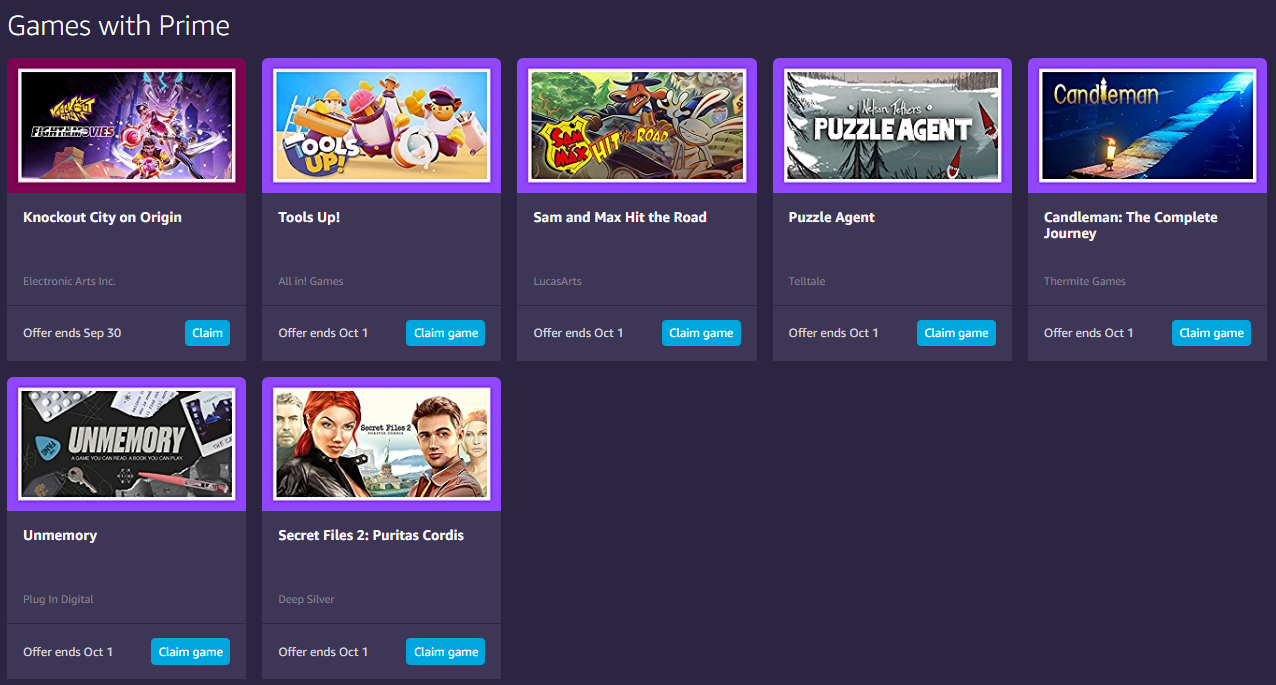Open the Sam and Max Hit the Road title
Screen dimensions: 1276x685
(x=620, y=217)
